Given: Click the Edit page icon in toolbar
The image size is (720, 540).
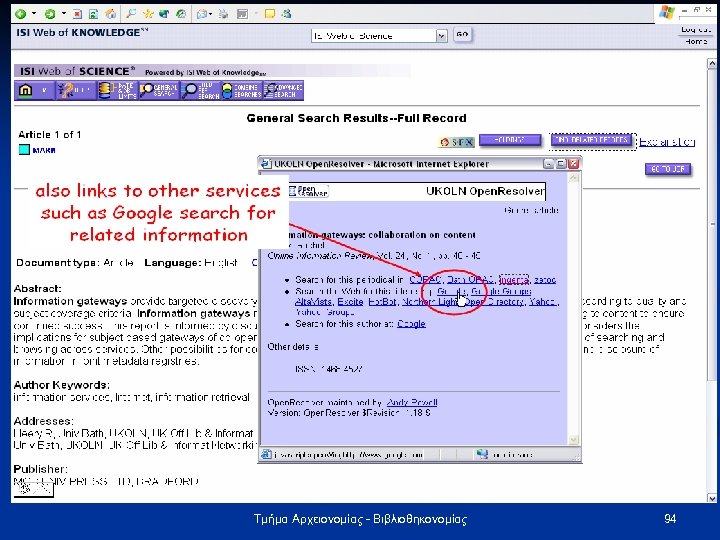Looking at the screenshot, I should click(242, 14).
